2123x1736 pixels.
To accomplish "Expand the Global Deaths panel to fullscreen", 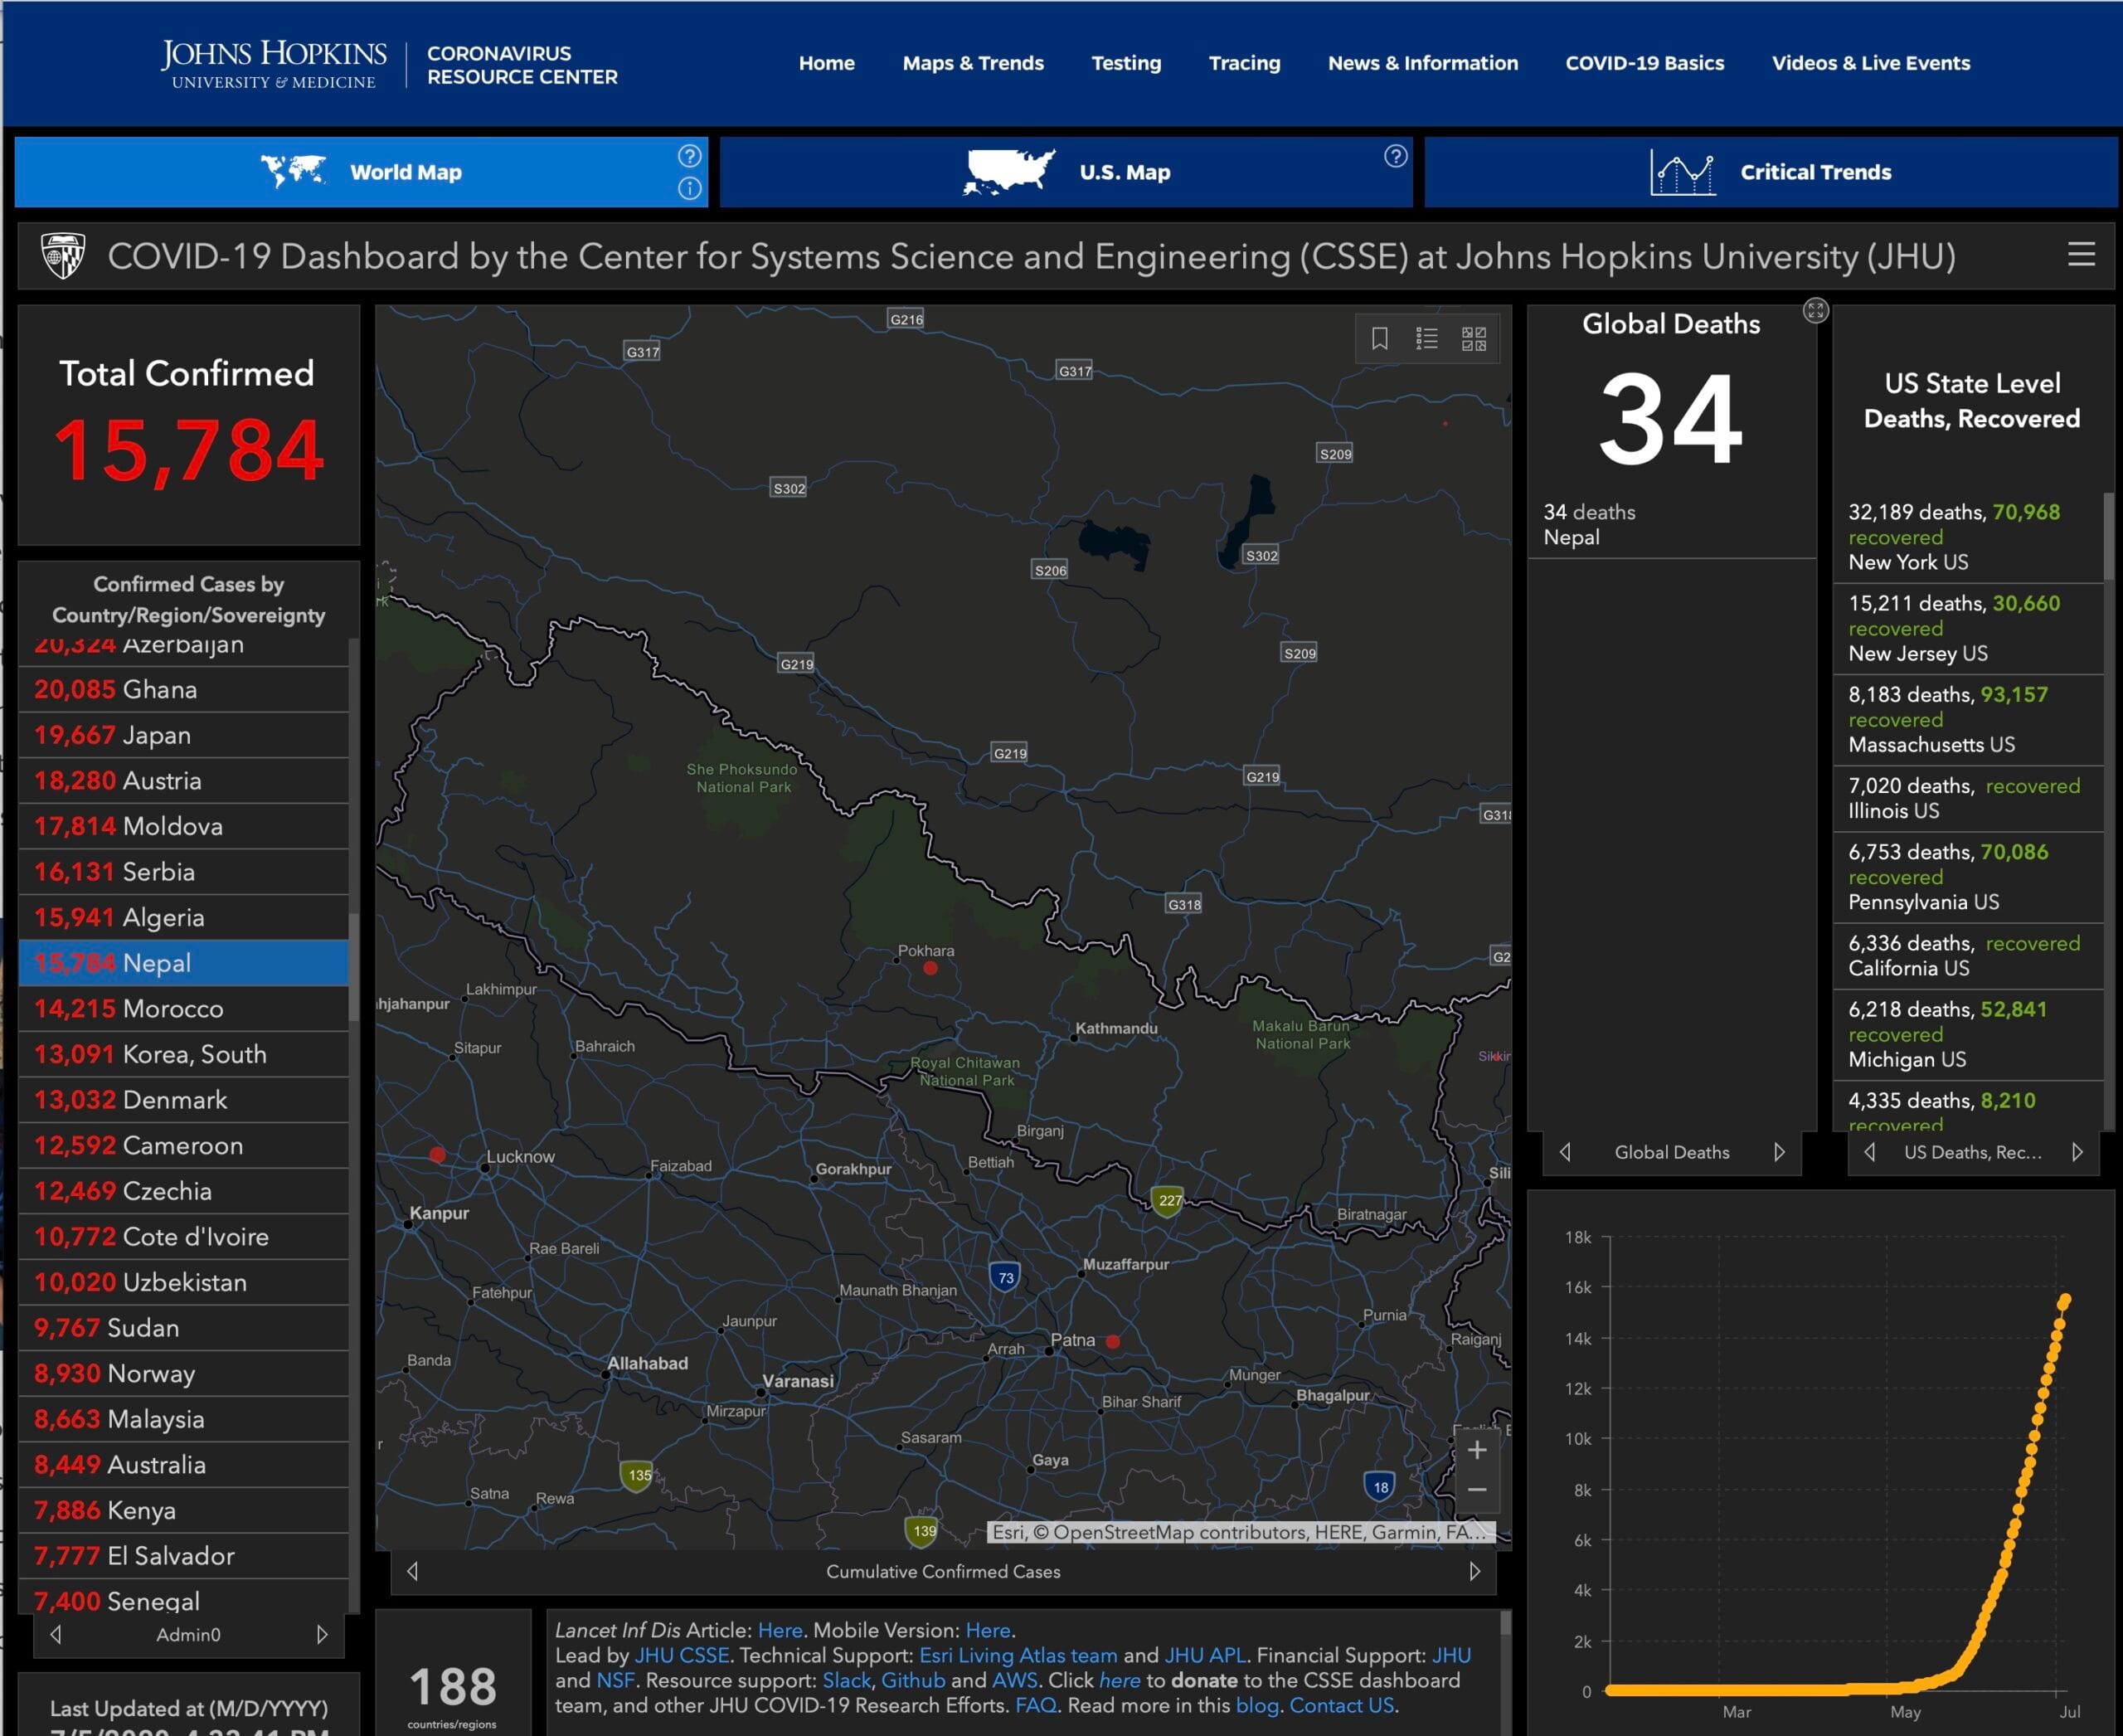I will tap(1815, 311).
